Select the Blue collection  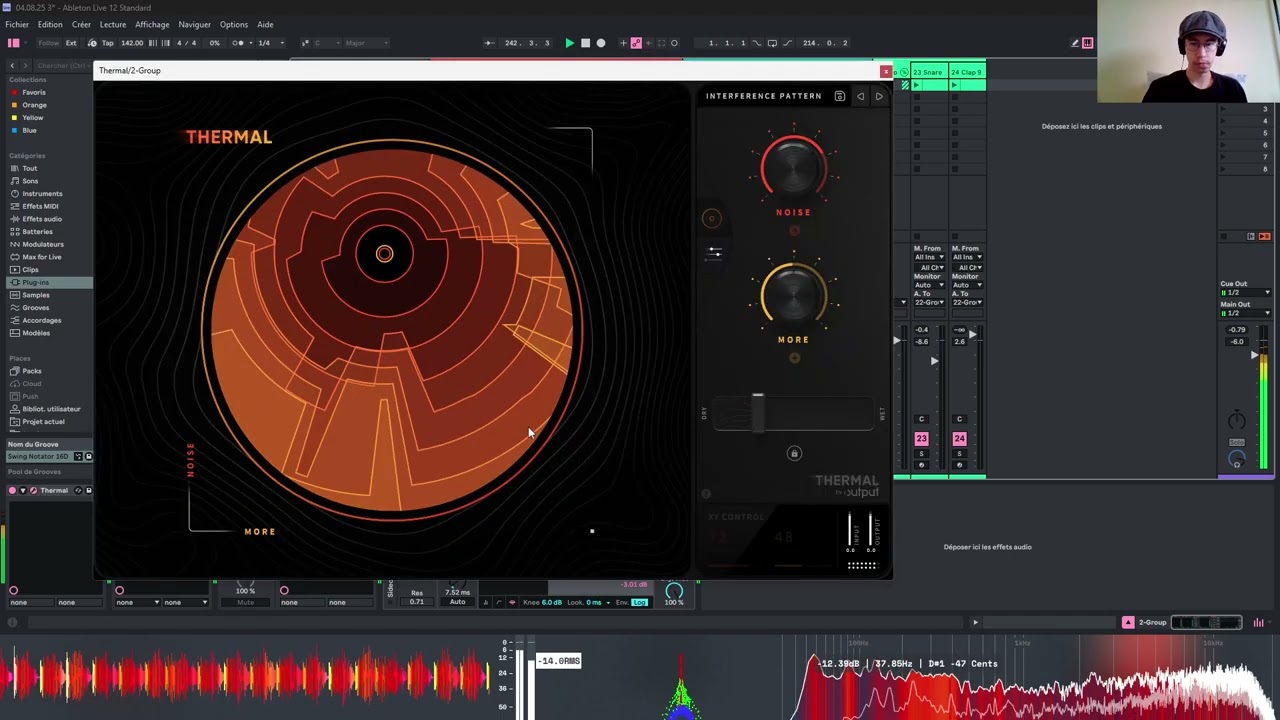29,130
